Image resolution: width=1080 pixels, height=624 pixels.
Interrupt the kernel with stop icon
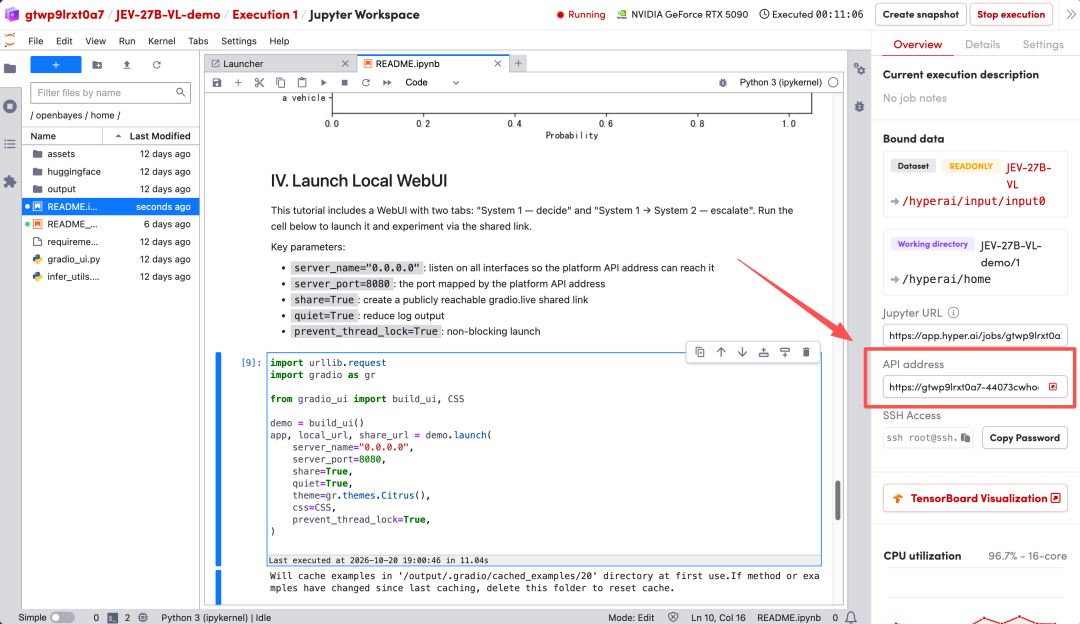(x=344, y=83)
